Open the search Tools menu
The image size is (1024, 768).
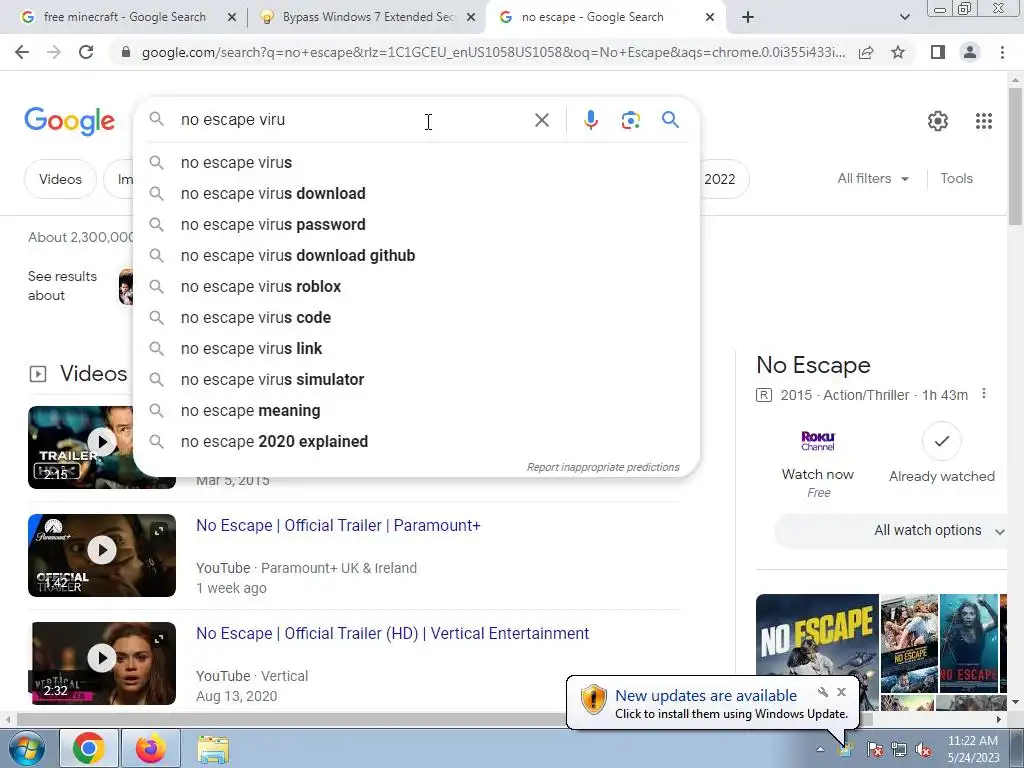(x=956, y=178)
